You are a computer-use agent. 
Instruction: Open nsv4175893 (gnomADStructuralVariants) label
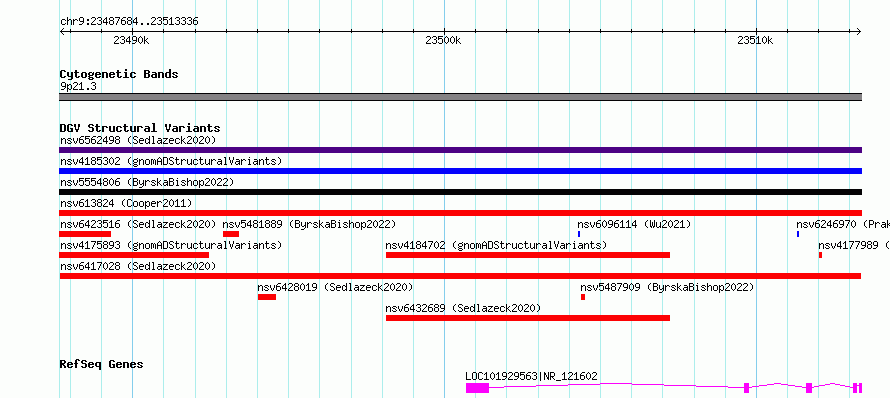pos(171,245)
